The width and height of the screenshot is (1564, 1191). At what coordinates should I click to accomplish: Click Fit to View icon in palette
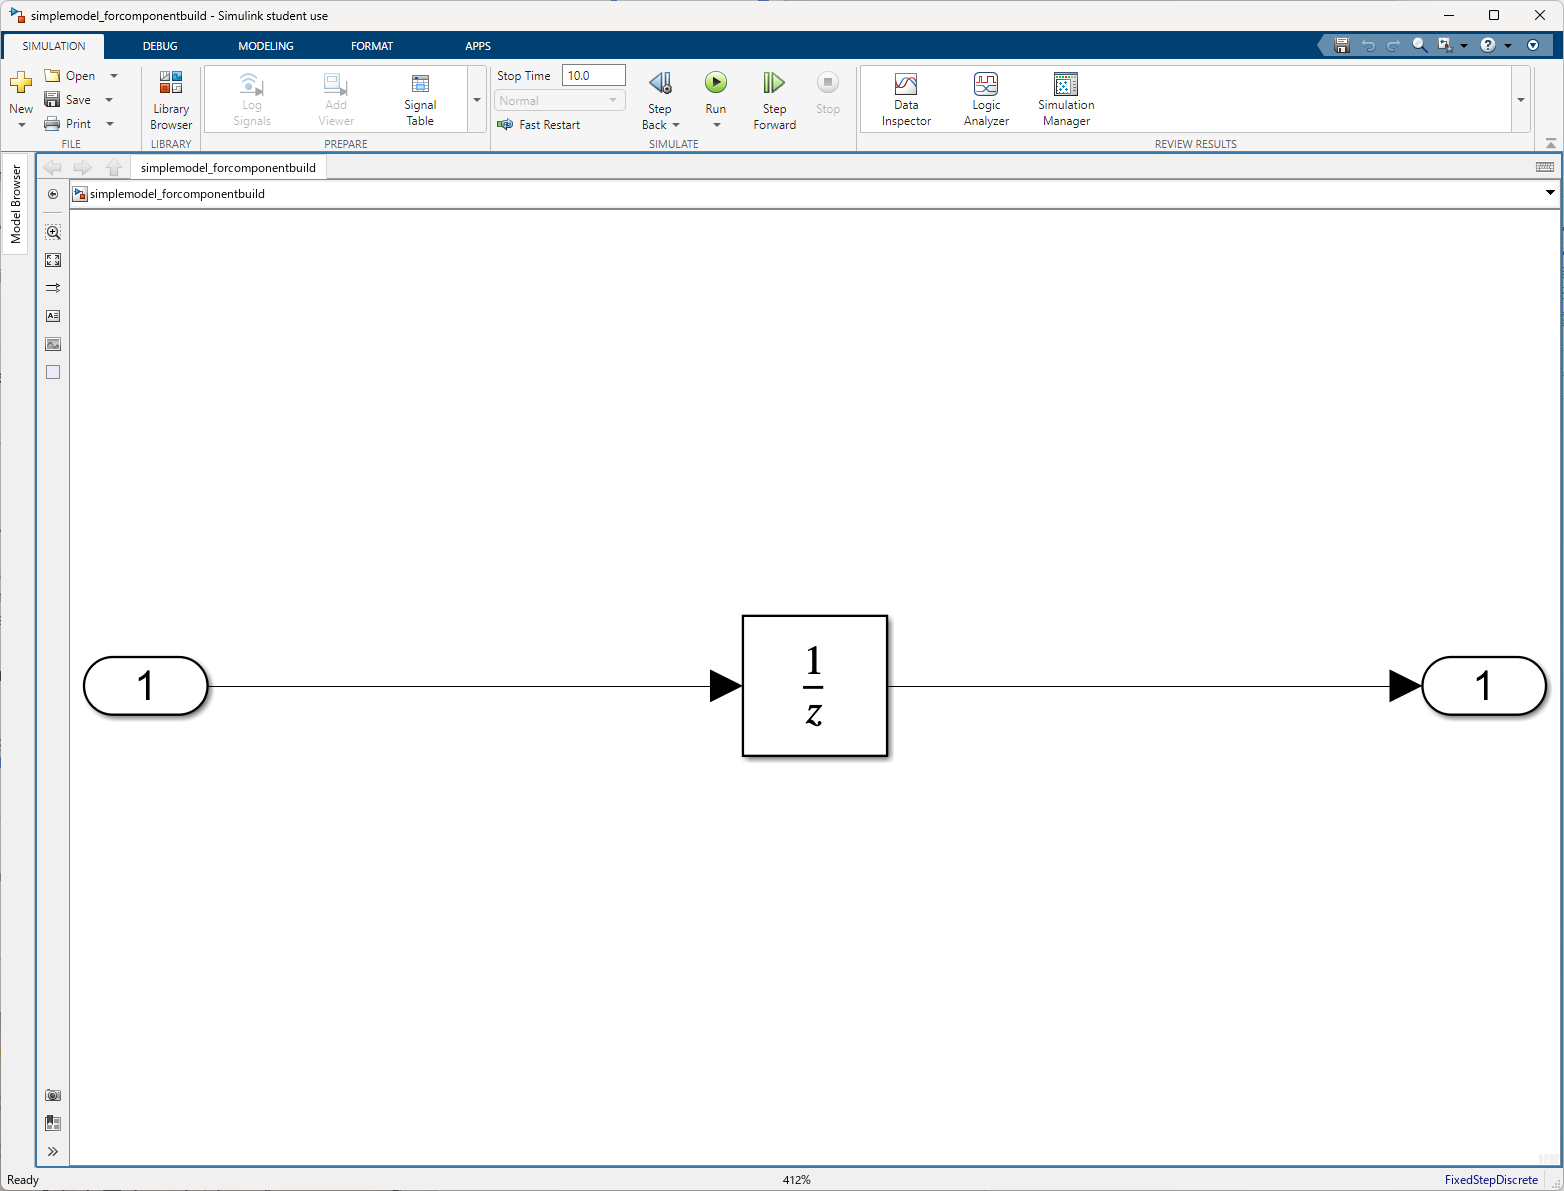click(53, 260)
